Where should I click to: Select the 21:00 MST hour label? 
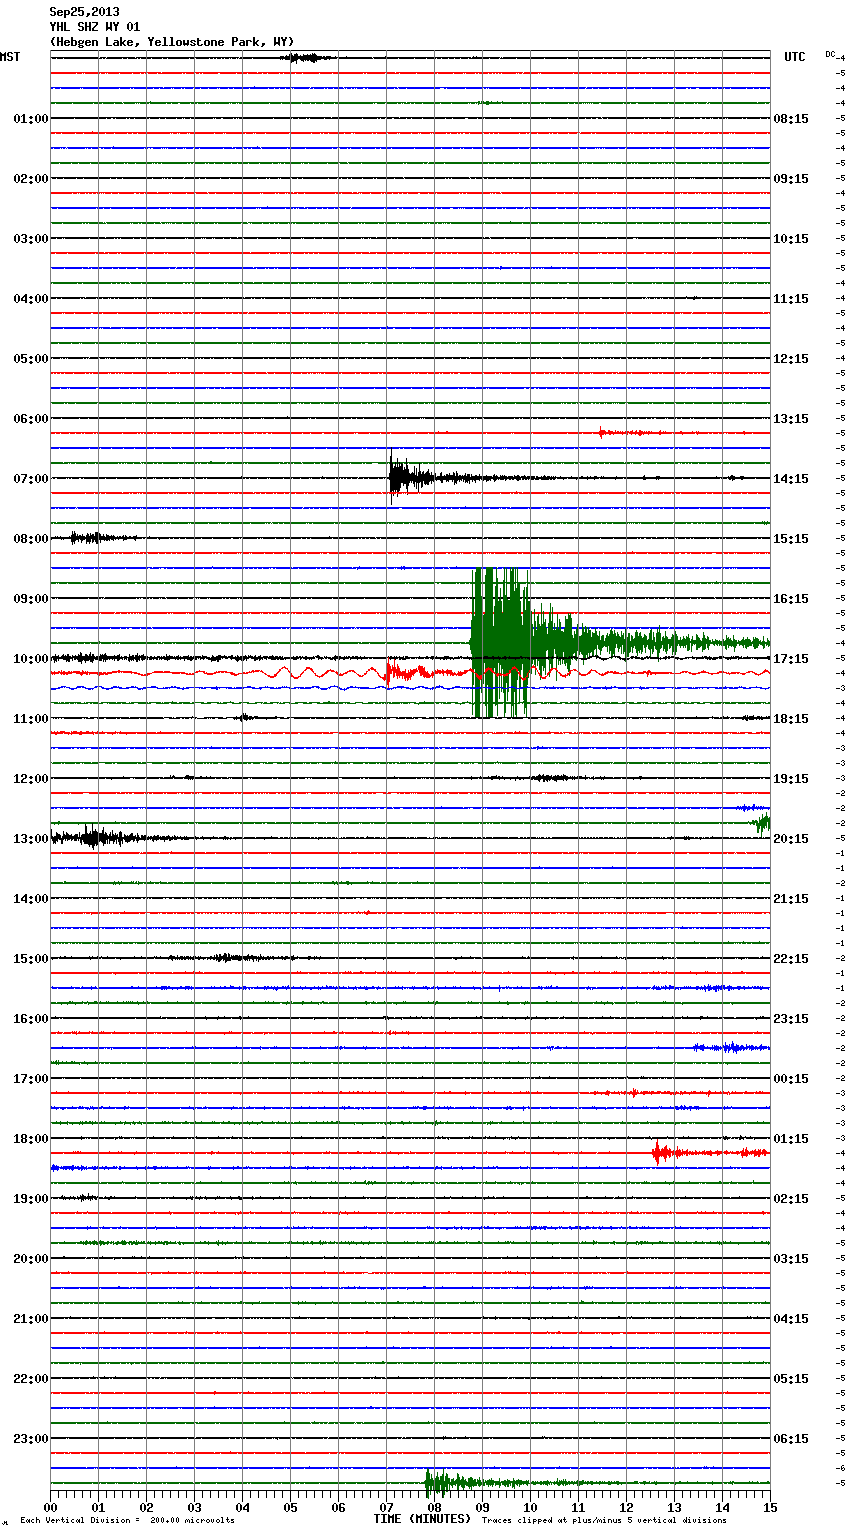(x=31, y=1319)
